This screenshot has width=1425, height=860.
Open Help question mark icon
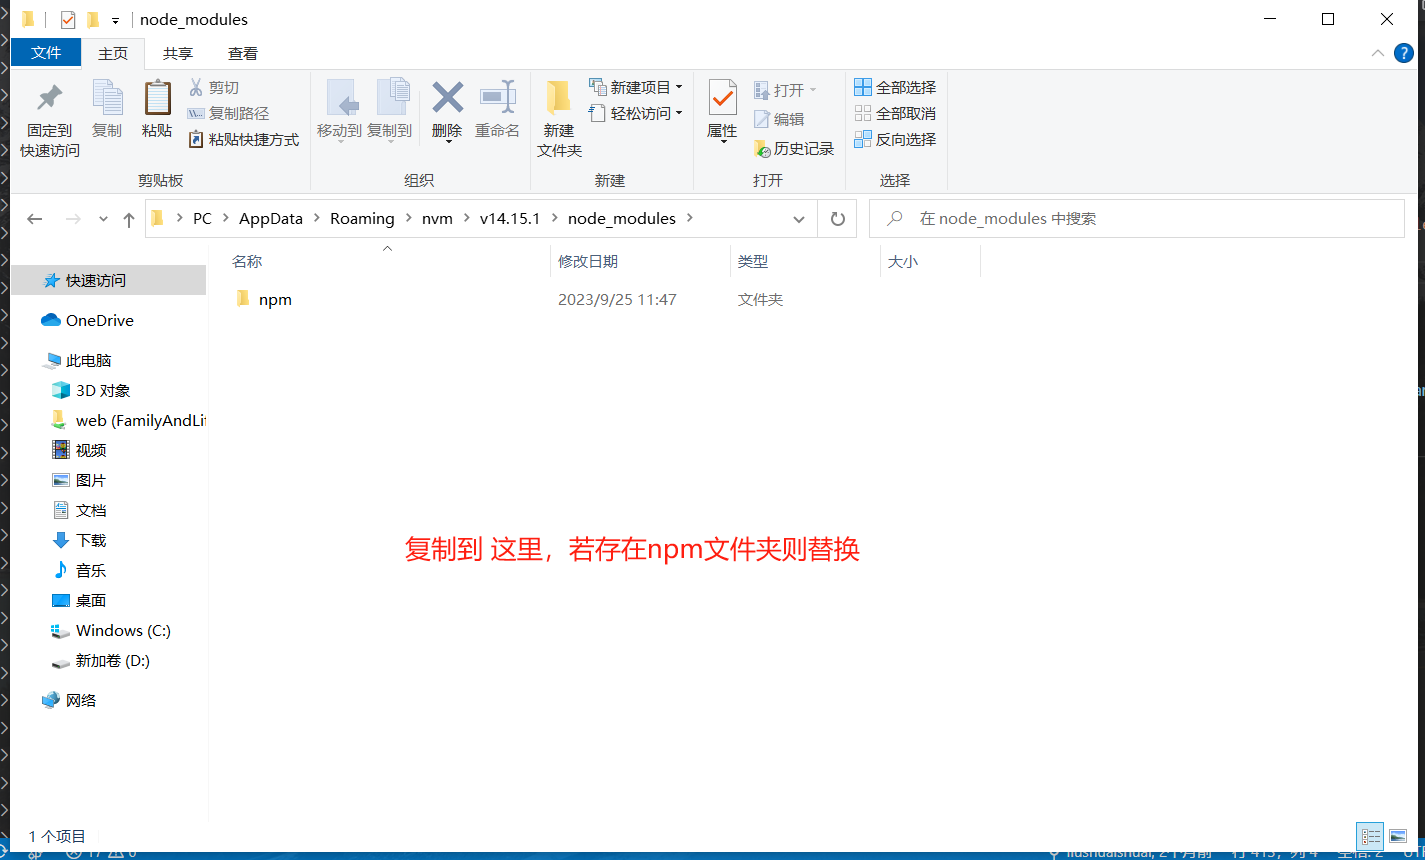[1404, 53]
